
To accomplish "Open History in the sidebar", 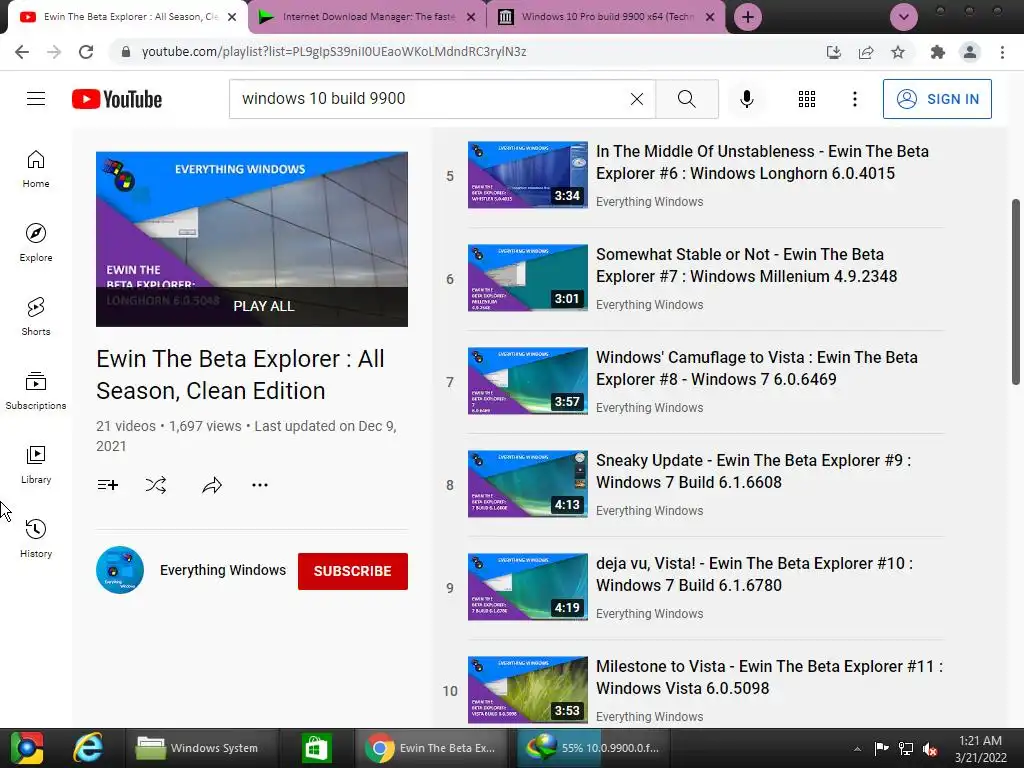I will pos(36,539).
